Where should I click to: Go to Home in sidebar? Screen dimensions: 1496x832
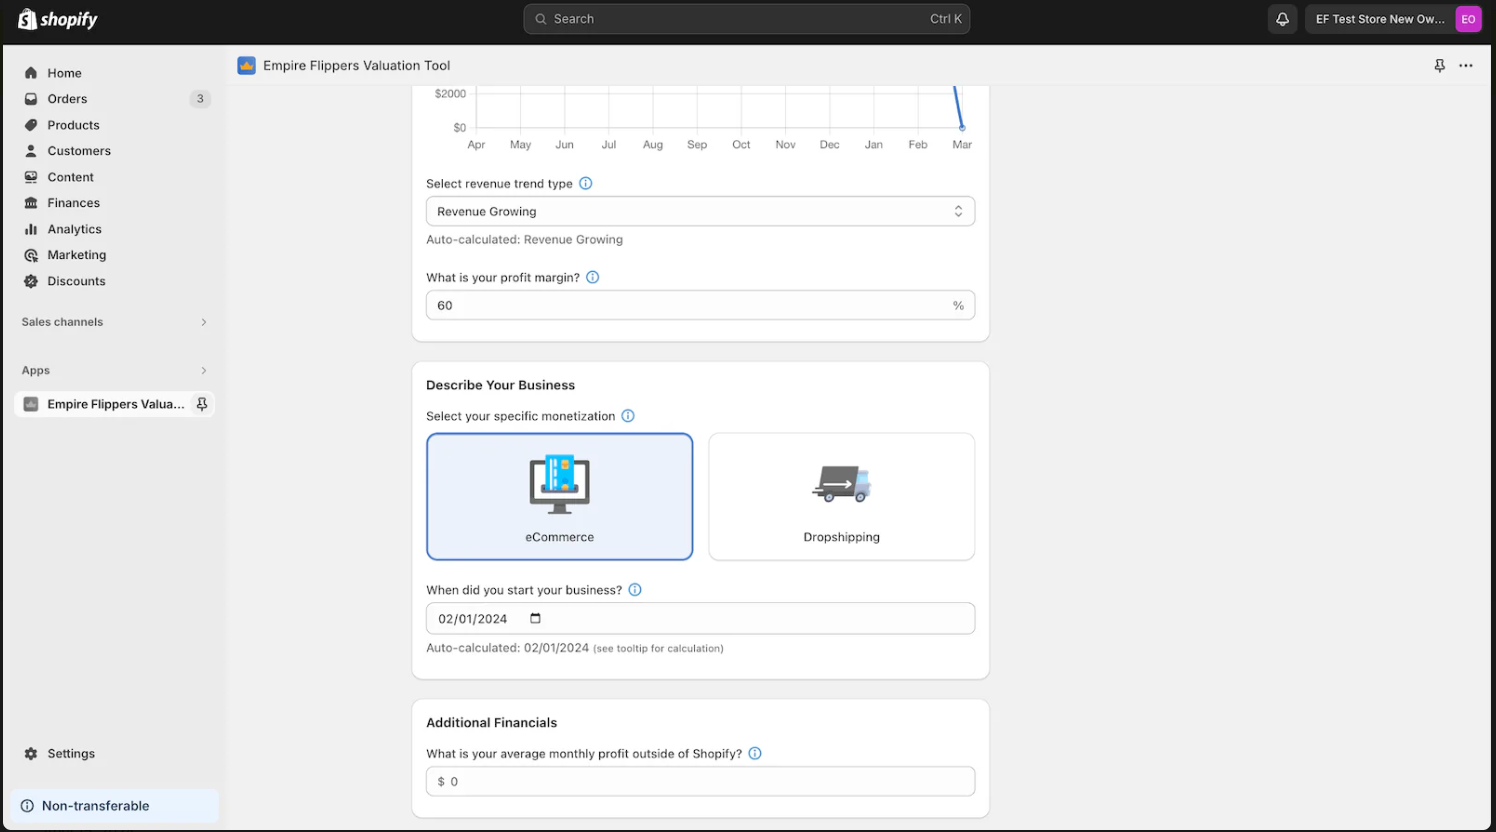click(x=64, y=73)
